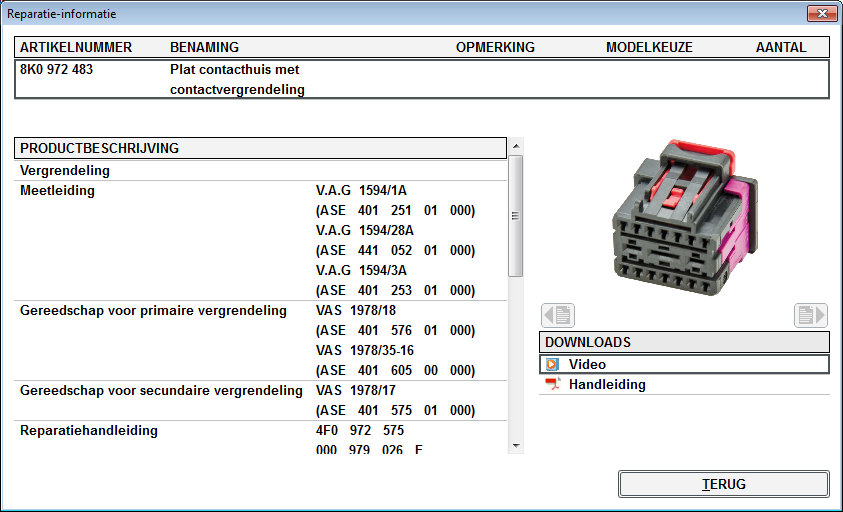The image size is (843, 512).
Task: Click the ARTIKELNUMMER column header
Action: 76,48
